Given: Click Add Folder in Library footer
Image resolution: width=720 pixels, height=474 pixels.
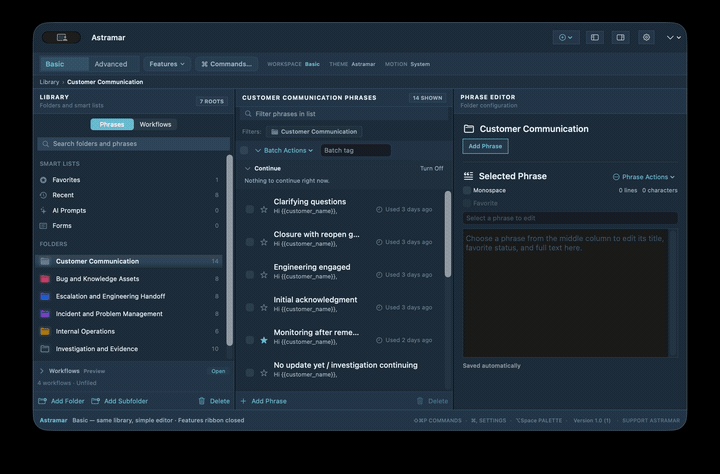Looking at the screenshot, I should (x=62, y=401).
